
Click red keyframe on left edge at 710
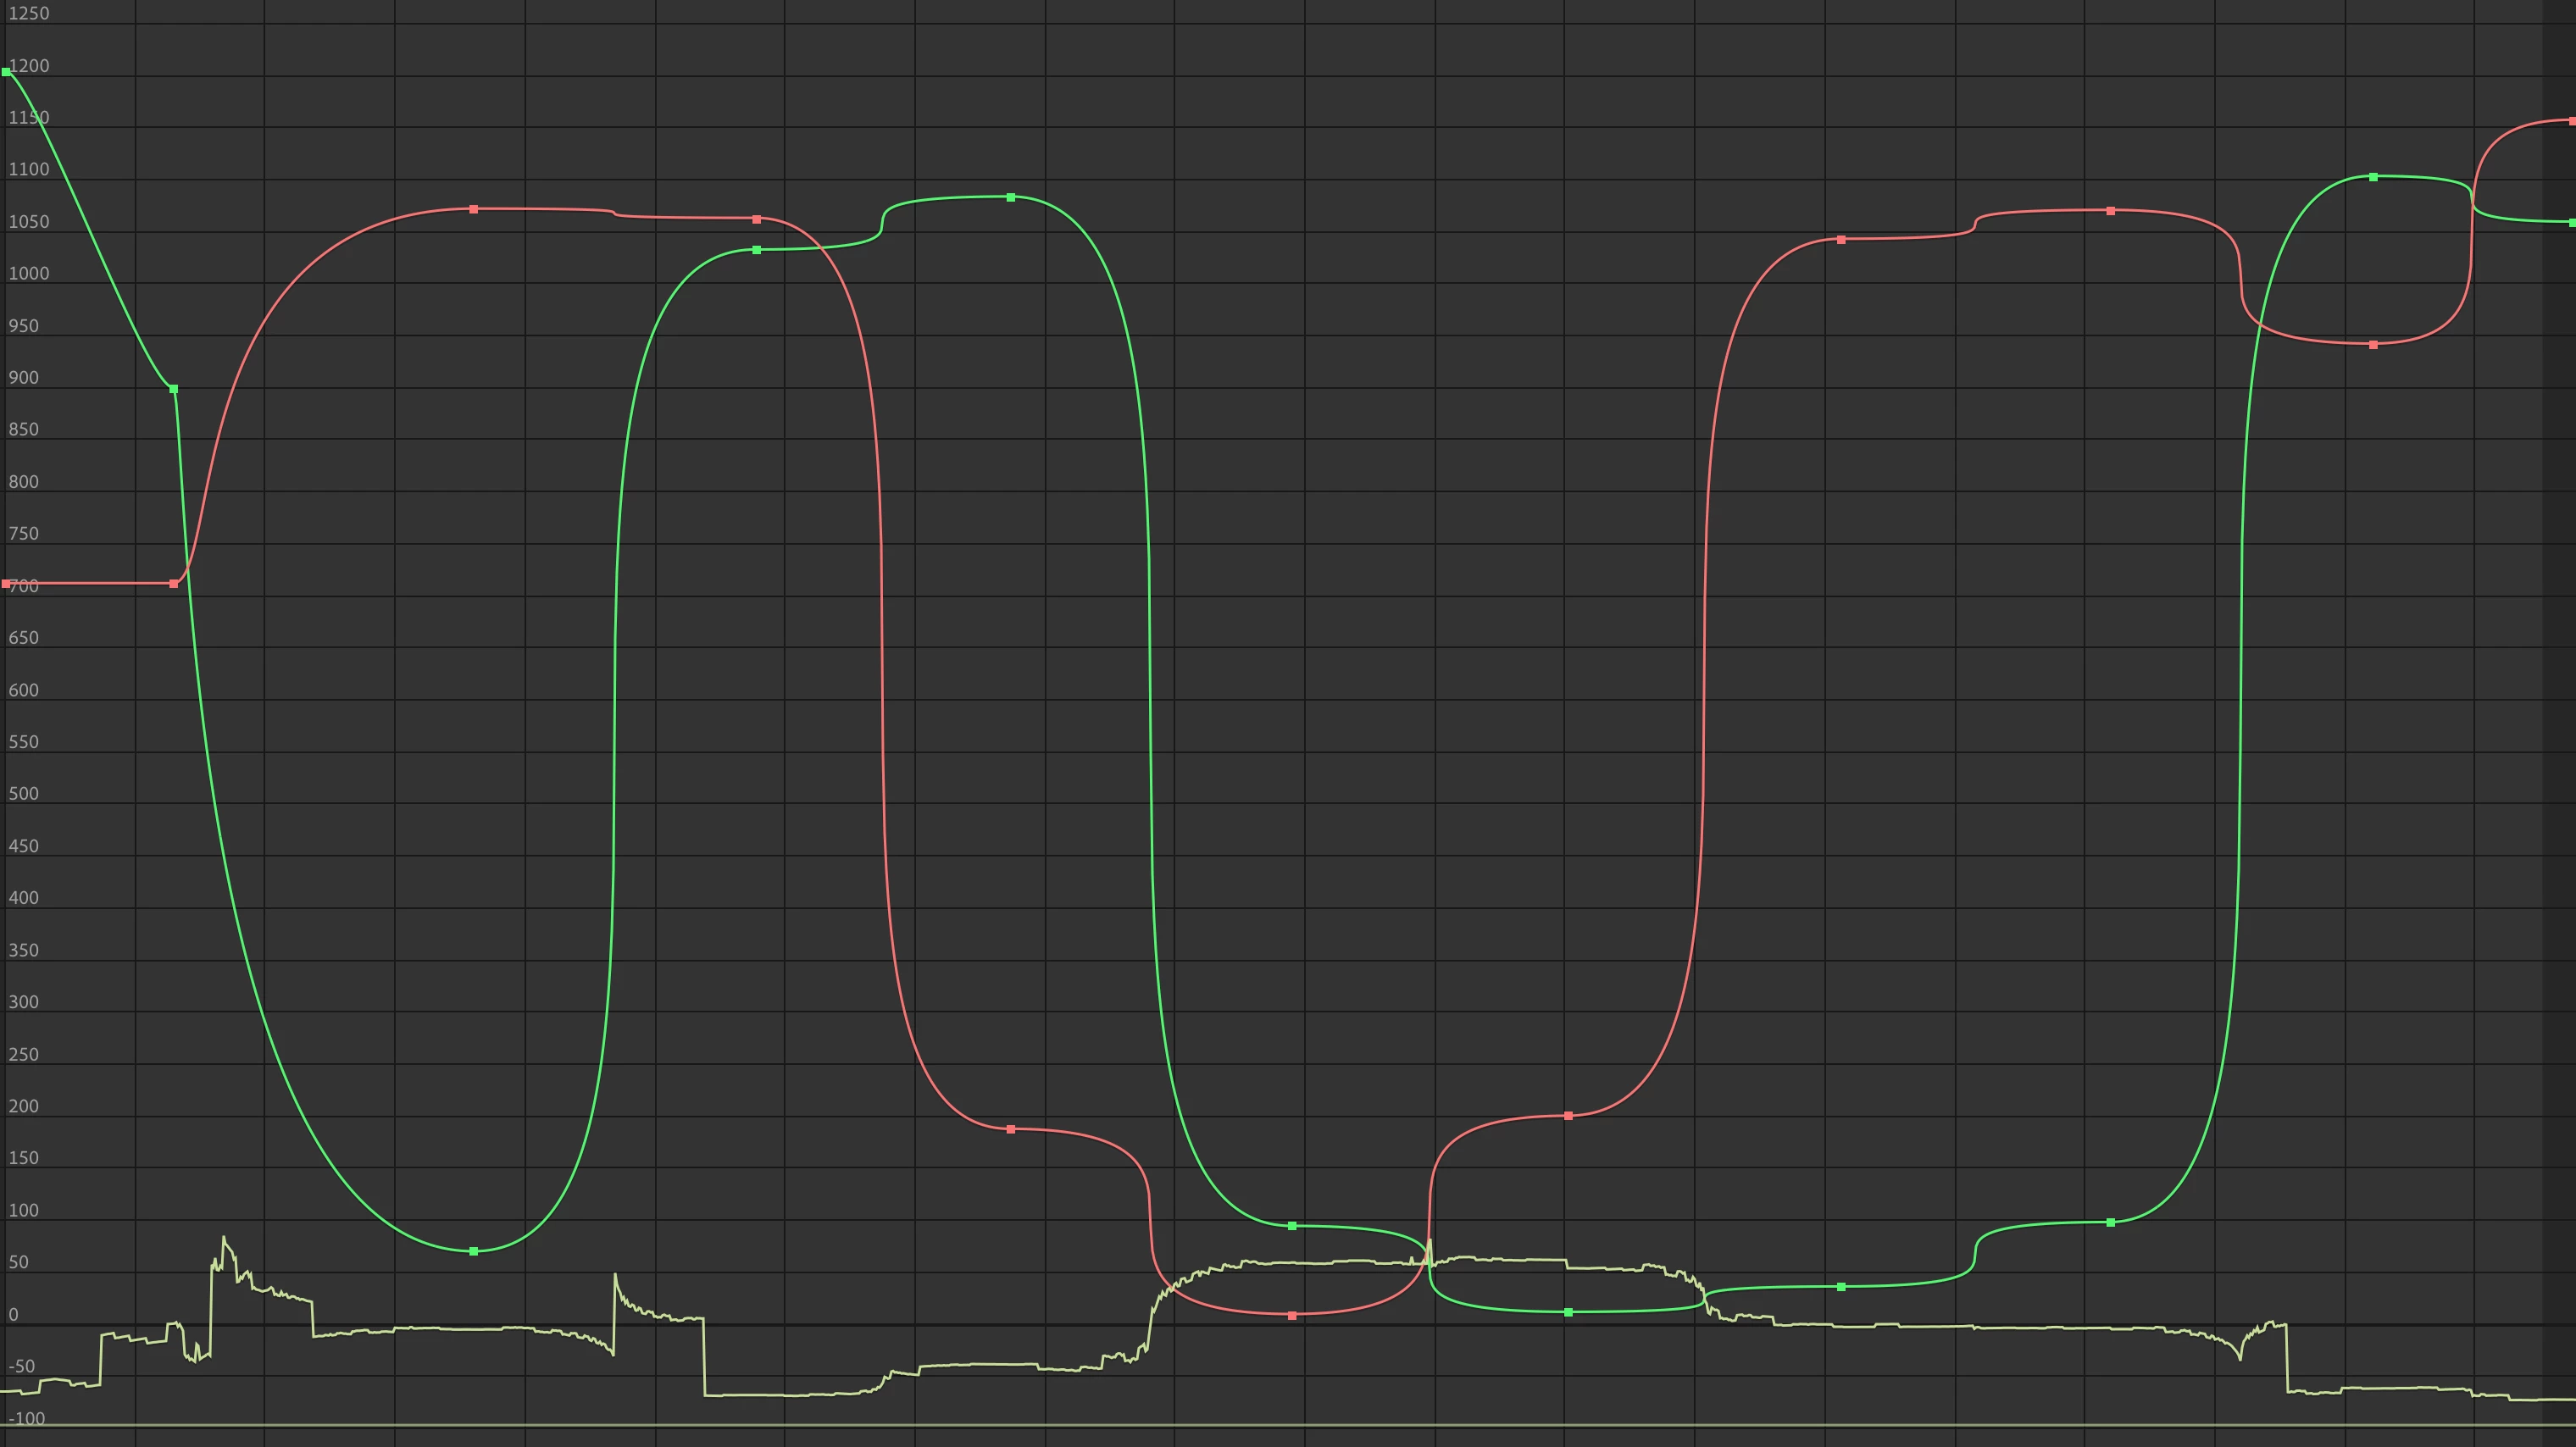point(6,583)
